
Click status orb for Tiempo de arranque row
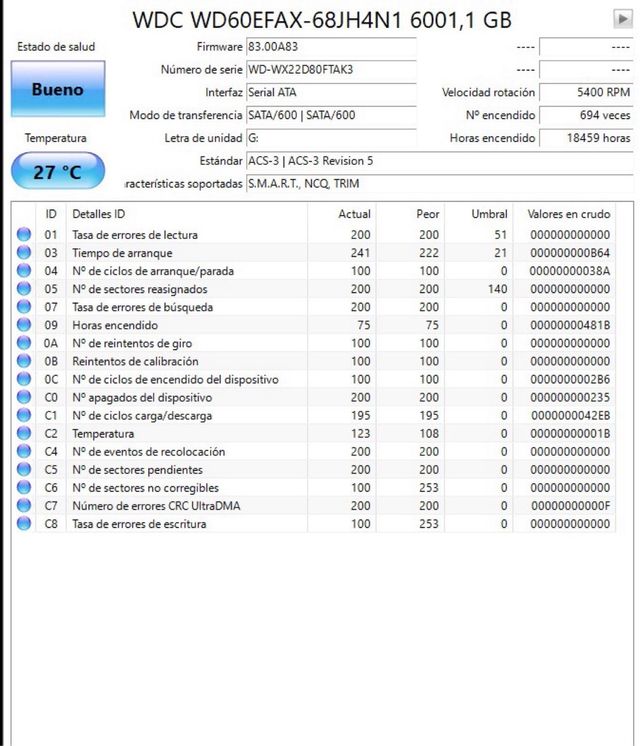pos(24,253)
